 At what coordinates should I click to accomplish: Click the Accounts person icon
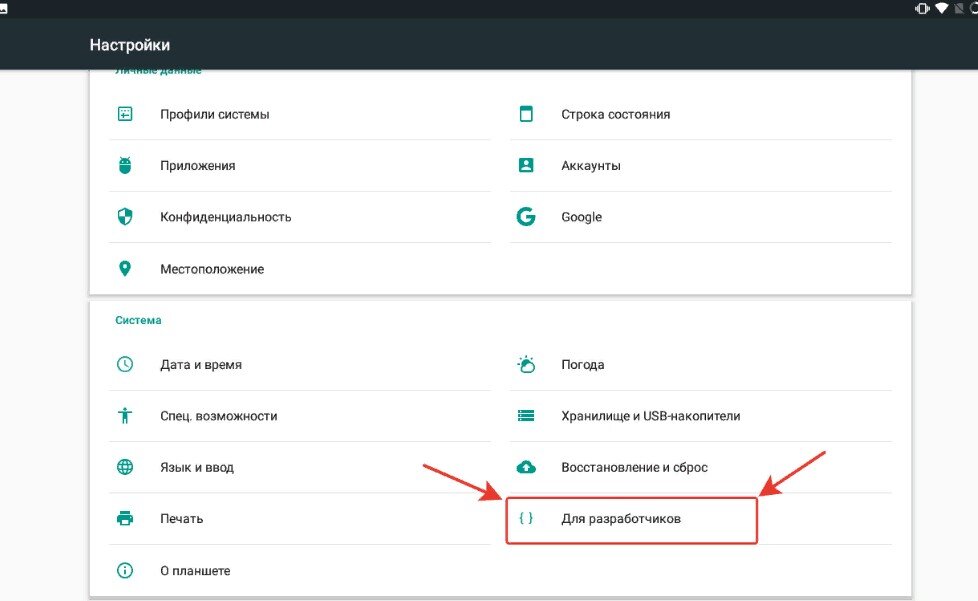(x=526, y=166)
